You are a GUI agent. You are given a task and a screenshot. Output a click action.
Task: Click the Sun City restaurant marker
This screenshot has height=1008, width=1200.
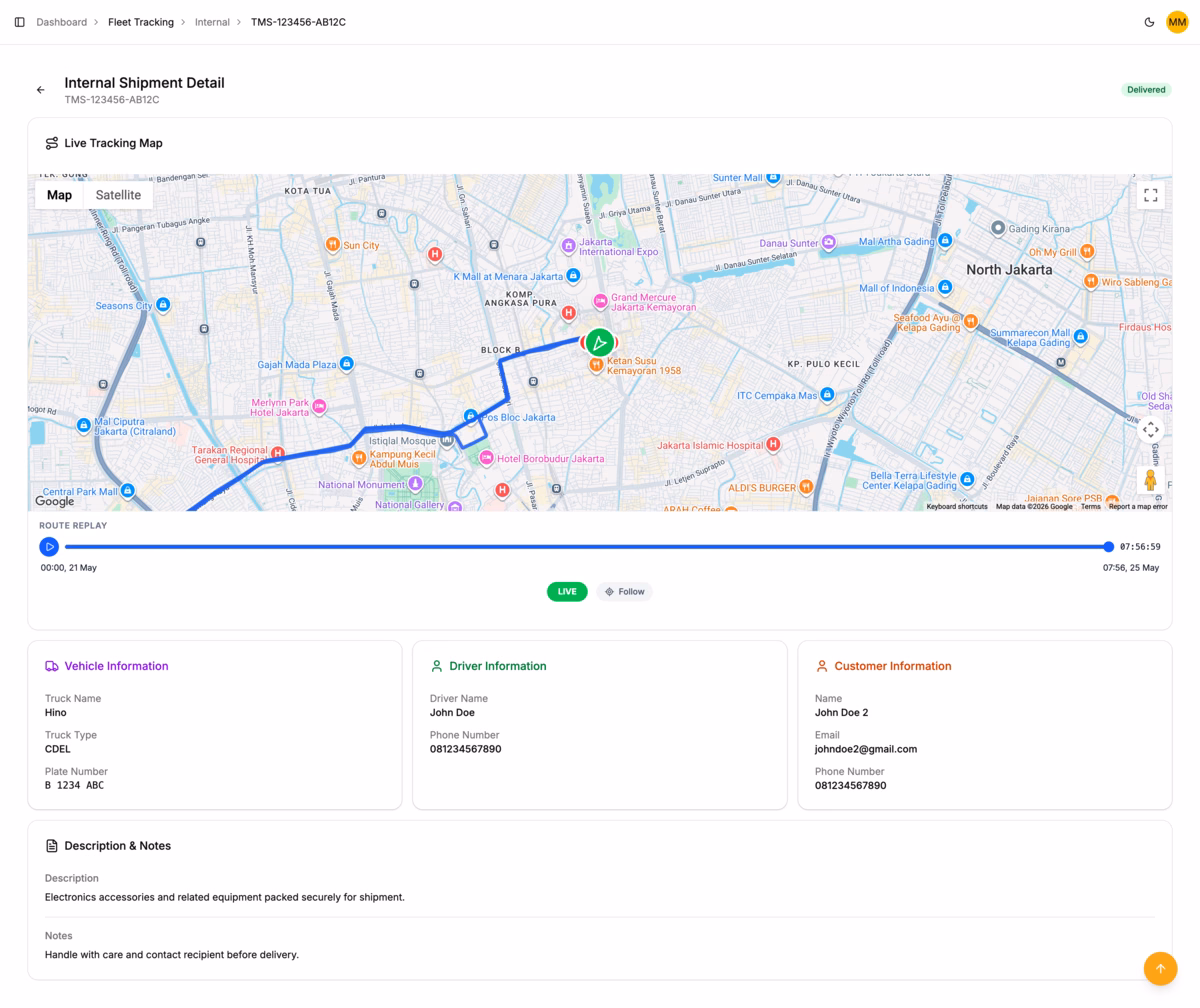point(333,245)
